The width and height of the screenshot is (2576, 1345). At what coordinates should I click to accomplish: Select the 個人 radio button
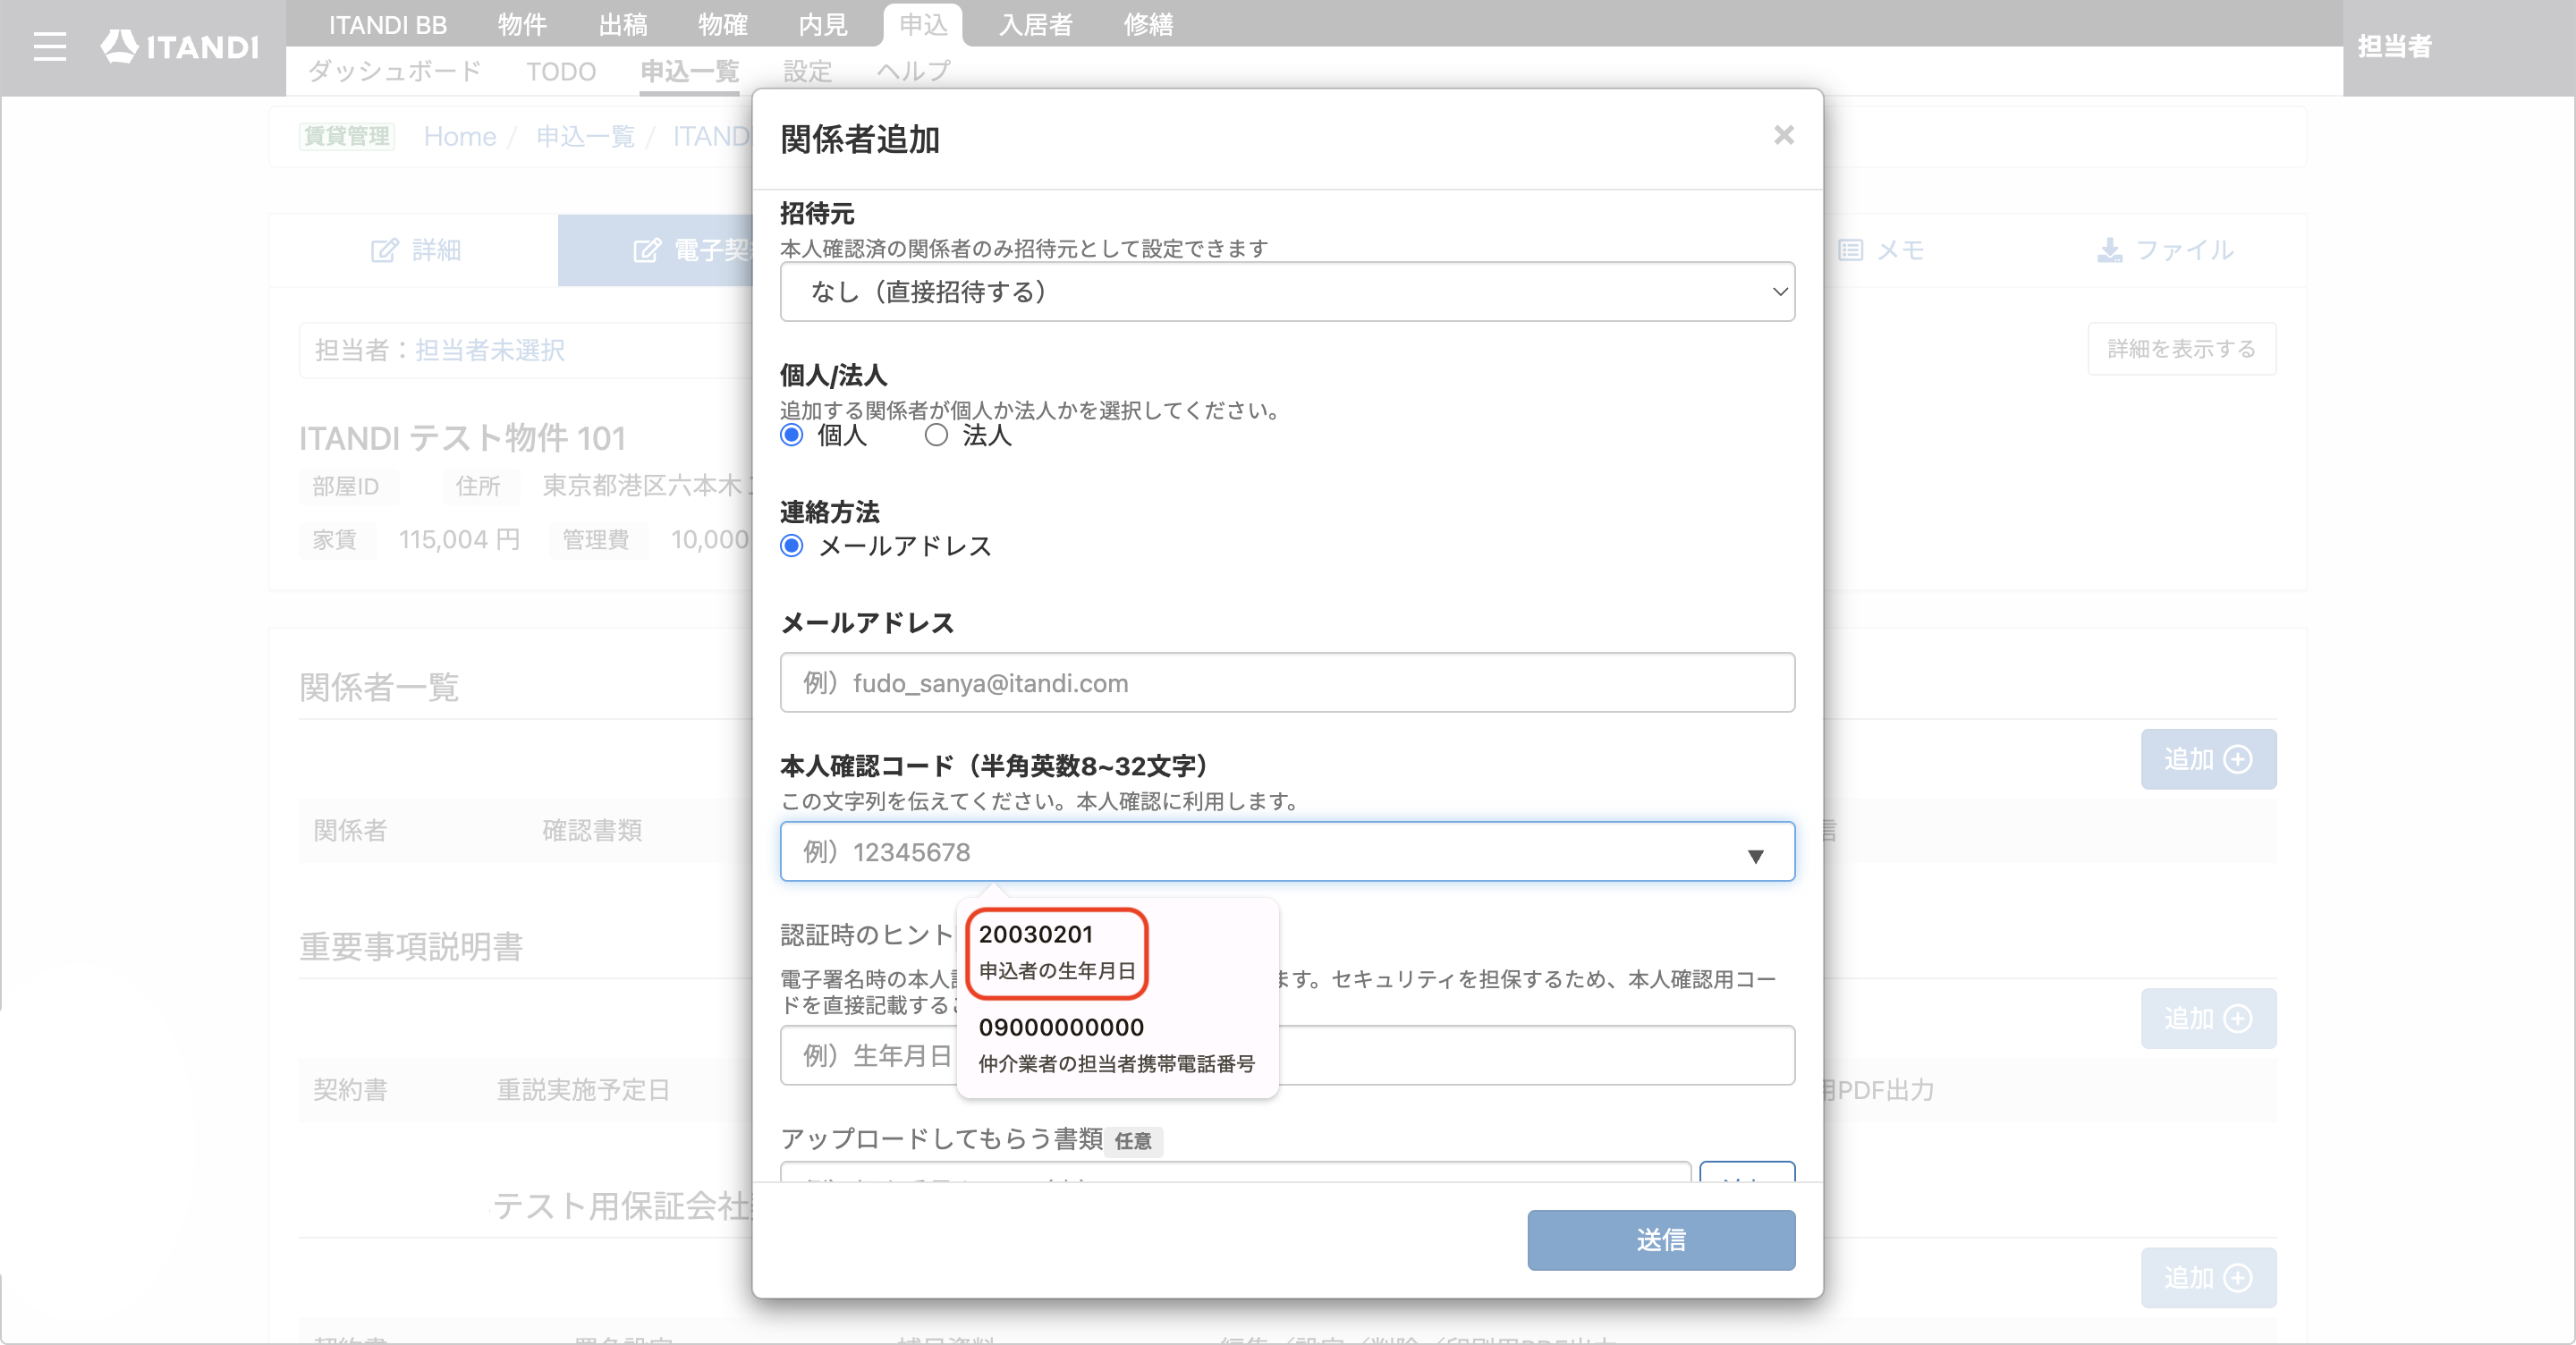pos(791,435)
